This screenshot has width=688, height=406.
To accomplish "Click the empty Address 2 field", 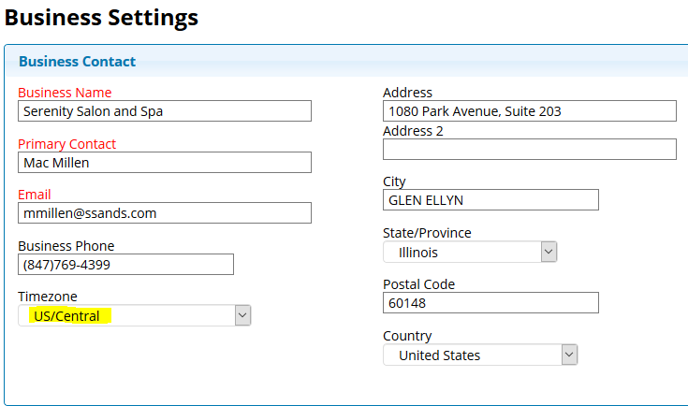I will (x=530, y=149).
